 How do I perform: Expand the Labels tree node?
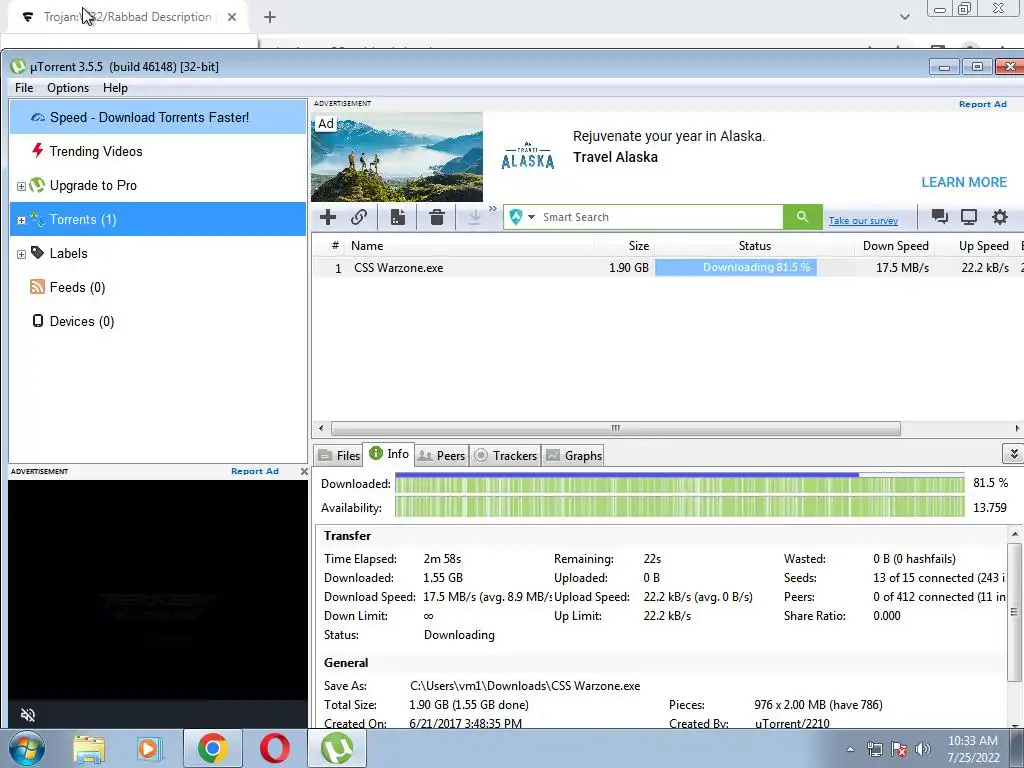point(21,254)
